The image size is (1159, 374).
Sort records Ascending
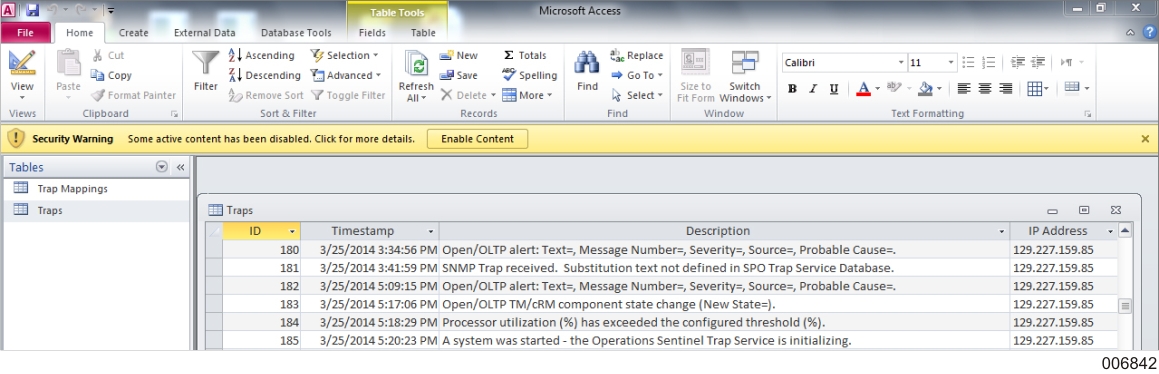tap(261, 55)
